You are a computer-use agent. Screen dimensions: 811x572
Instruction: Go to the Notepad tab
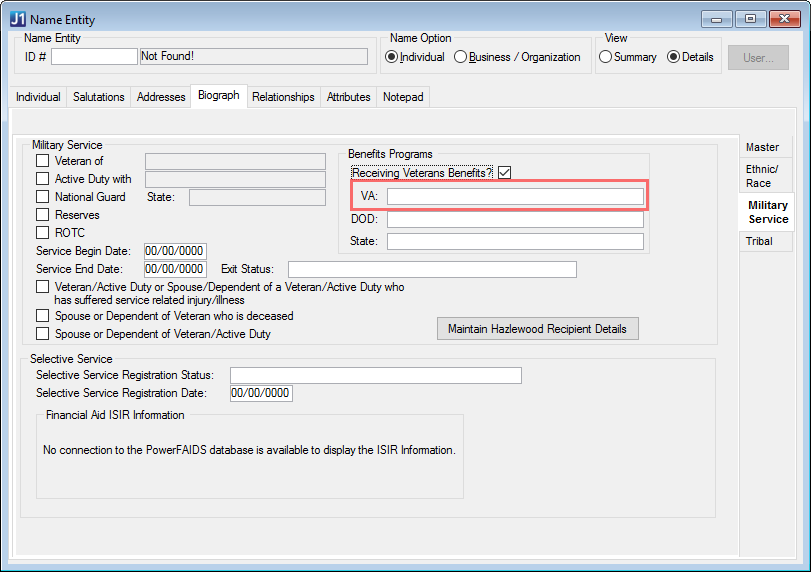coord(403,97)
